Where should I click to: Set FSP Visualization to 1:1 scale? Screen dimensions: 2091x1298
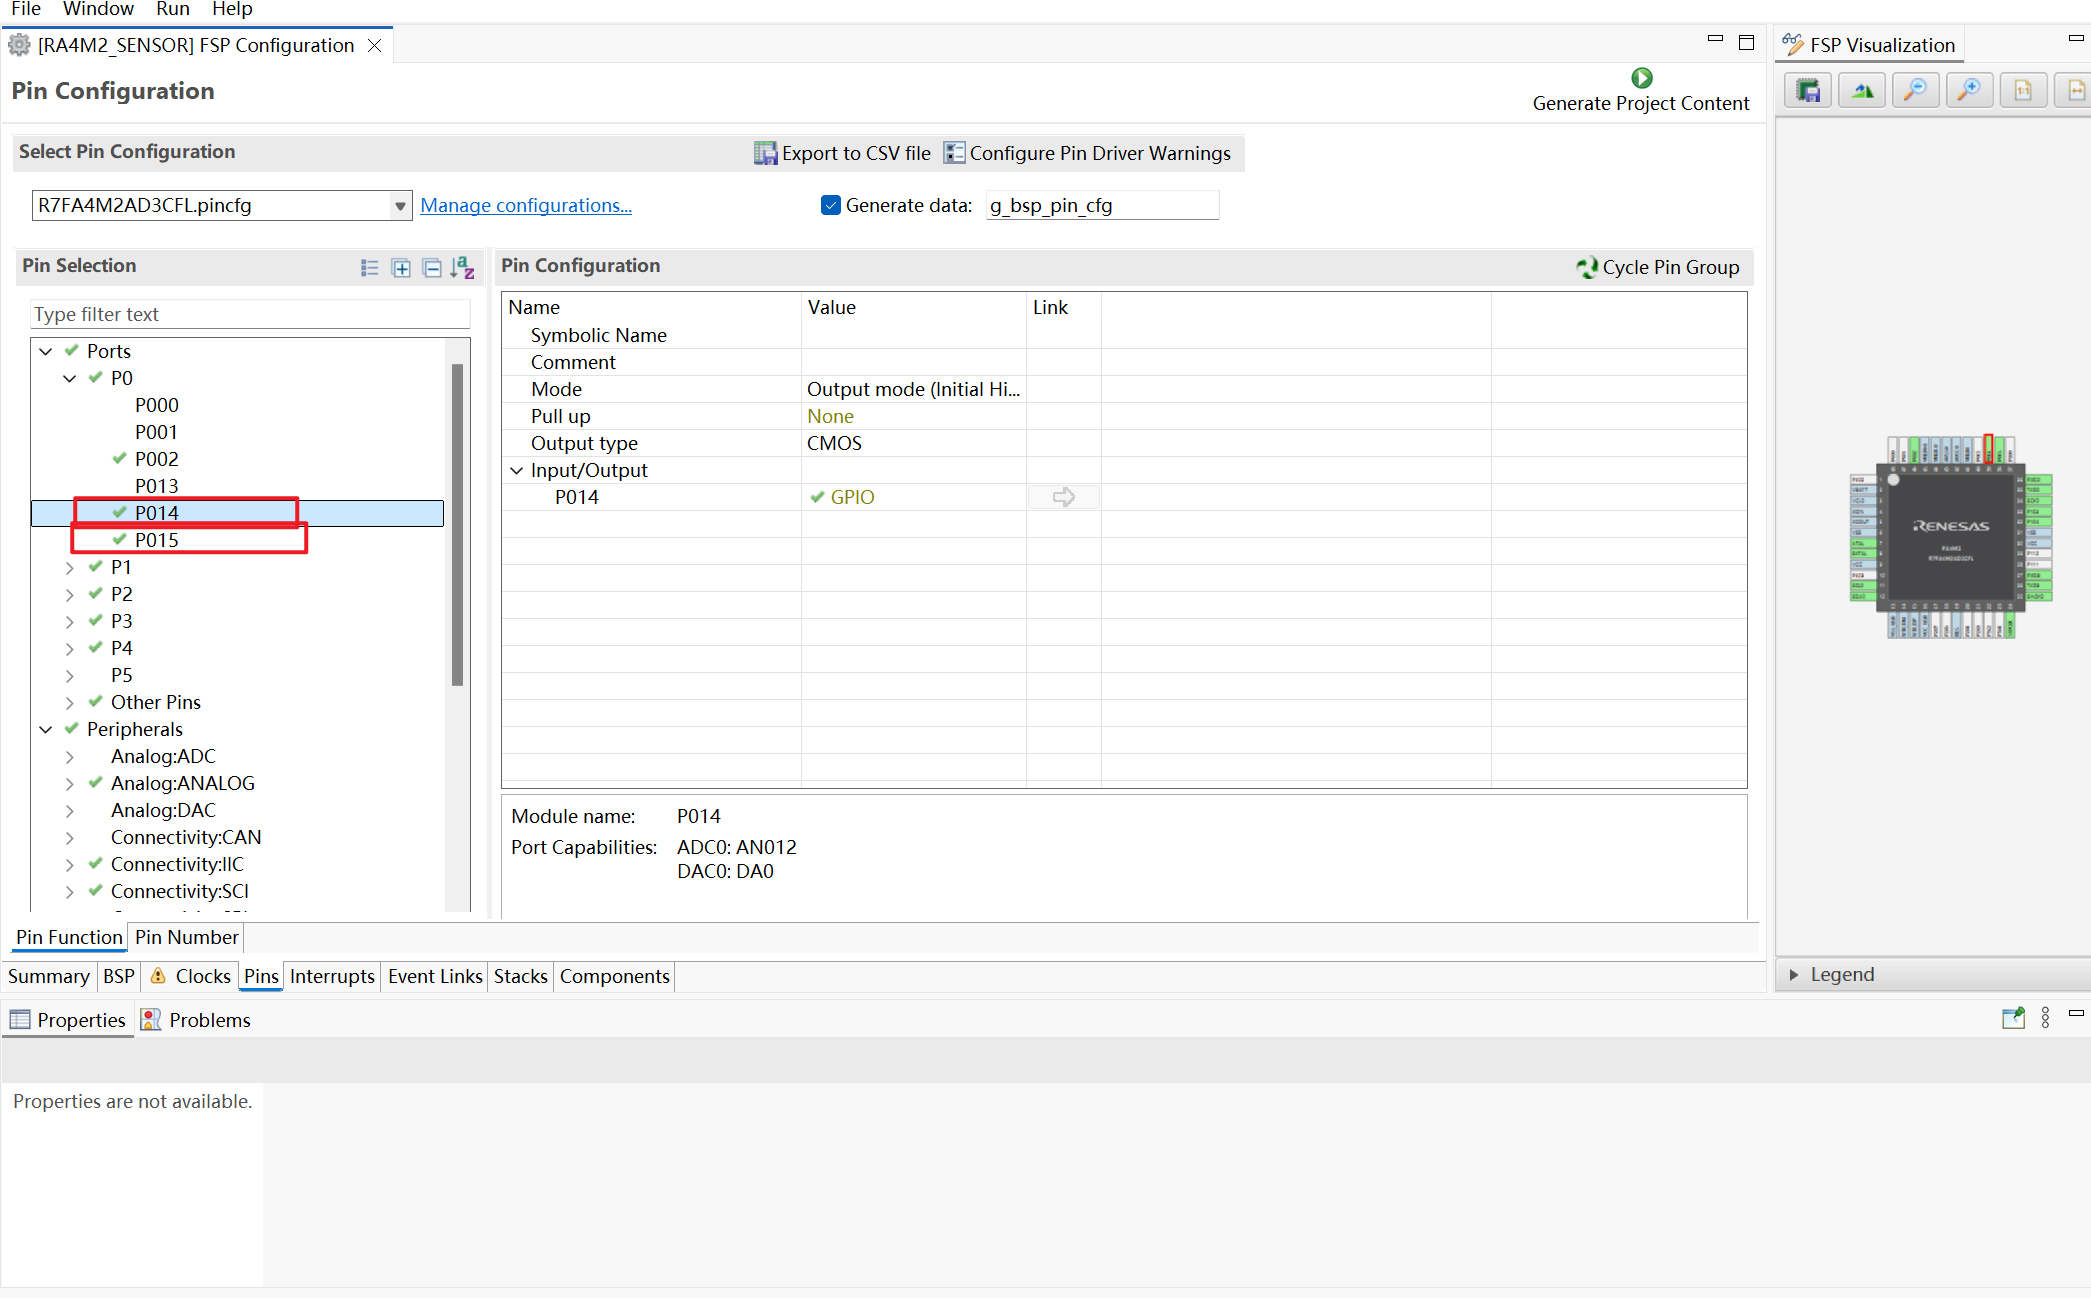pos(2023,91)
